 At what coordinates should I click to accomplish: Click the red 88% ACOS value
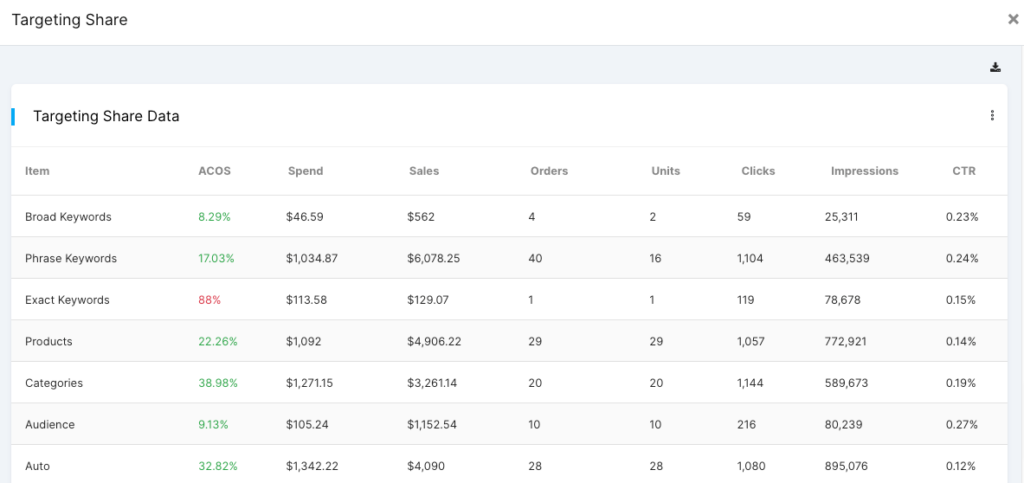click(210, 300)
